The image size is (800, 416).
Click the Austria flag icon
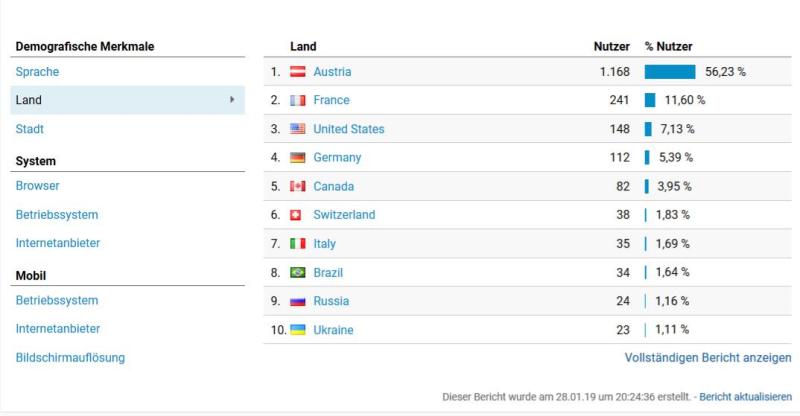297,71
